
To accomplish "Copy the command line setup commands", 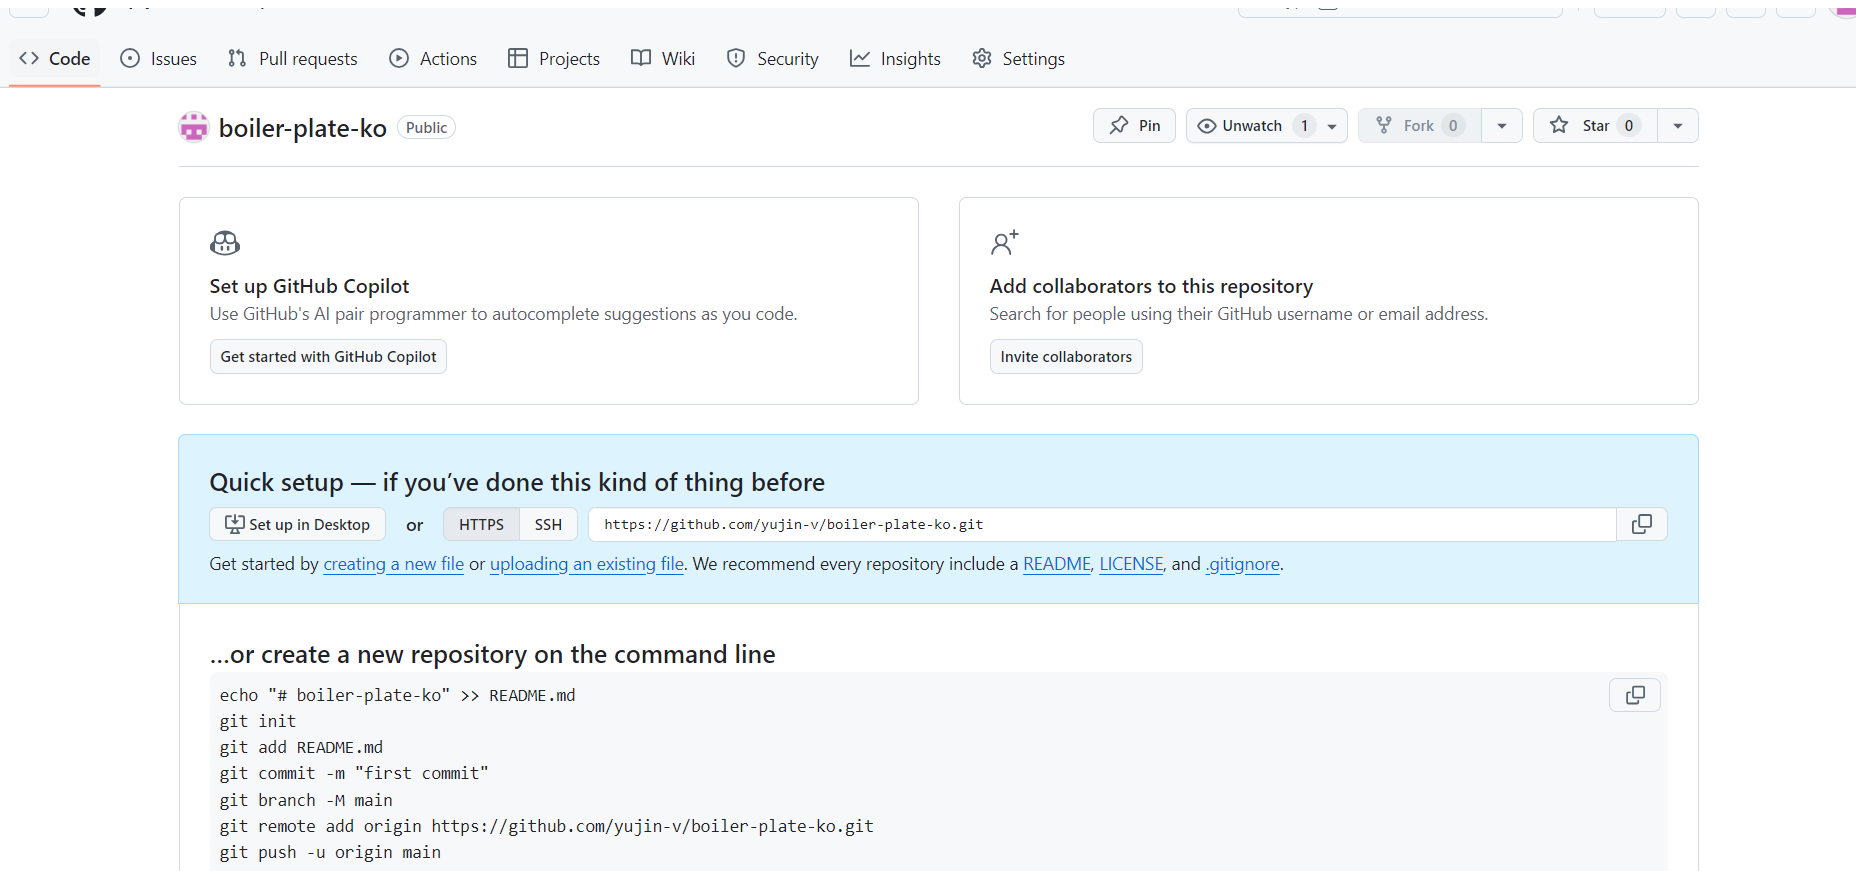I will coord(1635,695).
